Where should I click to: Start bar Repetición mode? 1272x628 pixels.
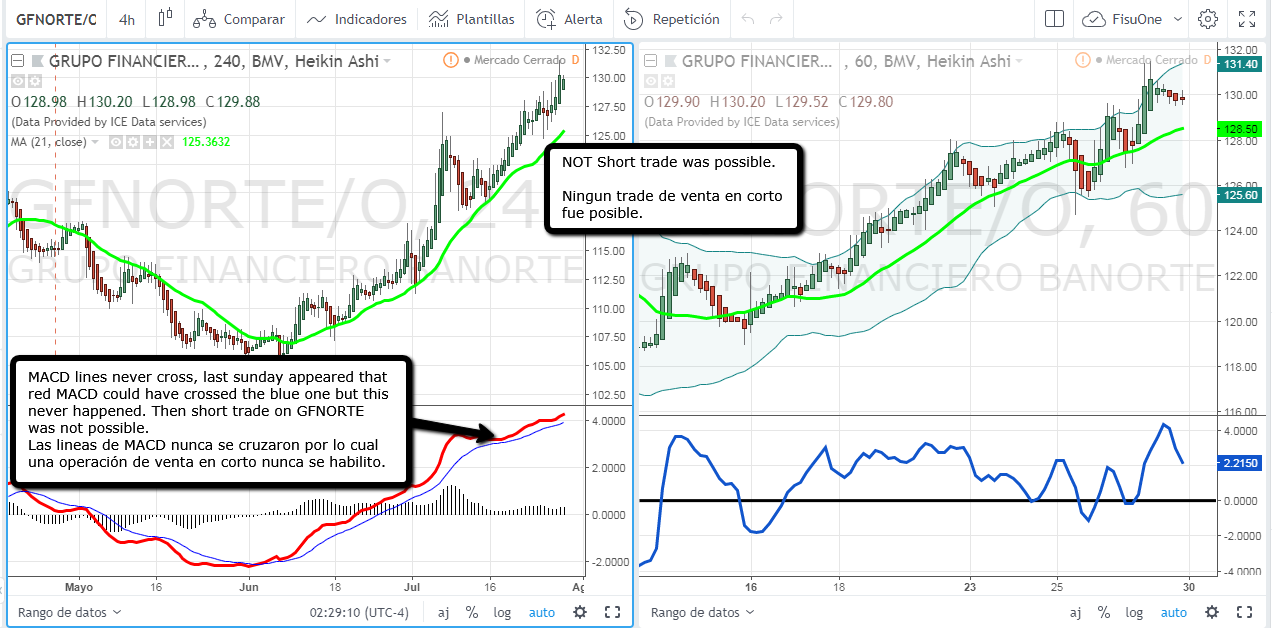[671, 19]
